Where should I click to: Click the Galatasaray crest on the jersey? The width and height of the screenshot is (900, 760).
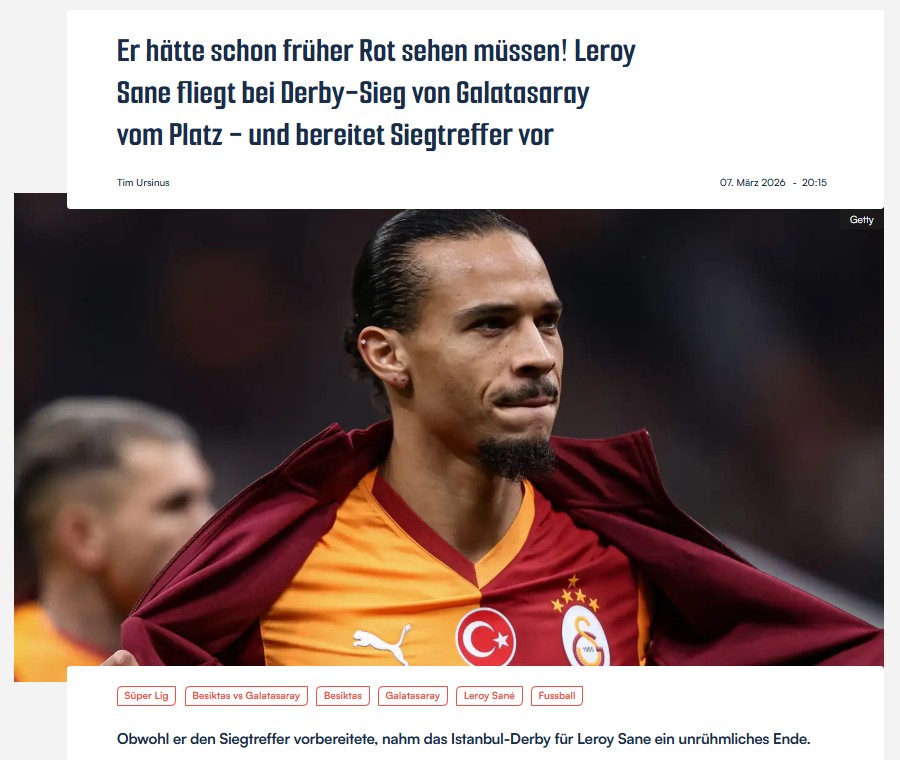[x=585, y=636]
